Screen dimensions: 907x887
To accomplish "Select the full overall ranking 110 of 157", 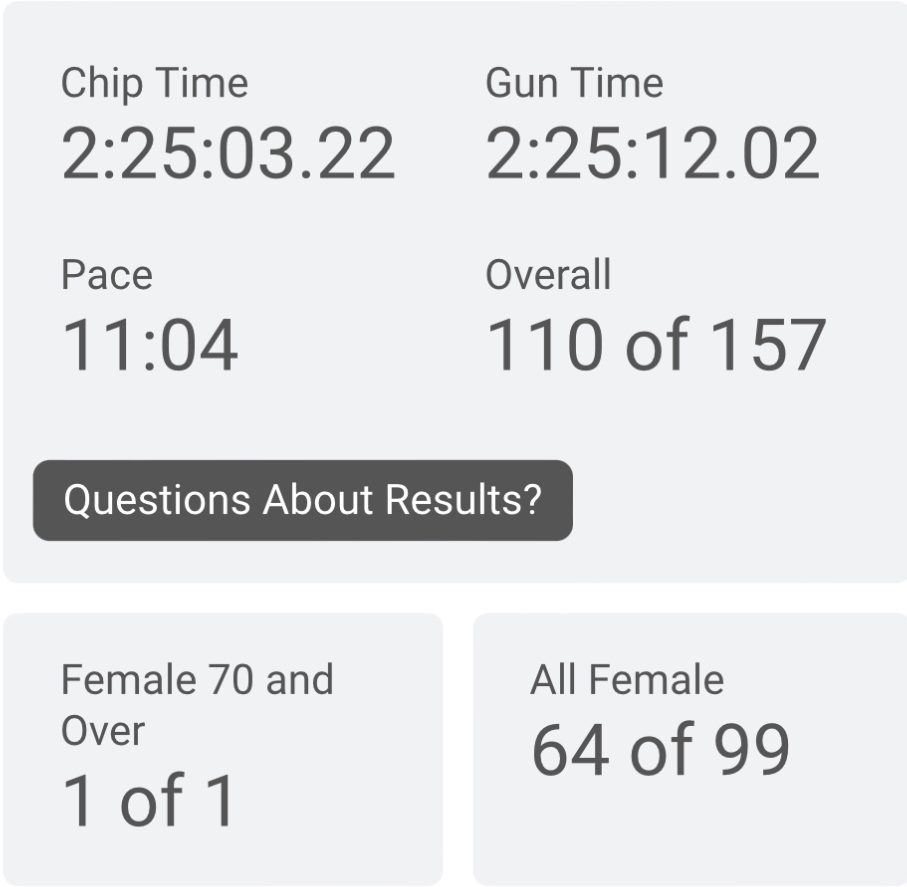I will coord(656,346).
